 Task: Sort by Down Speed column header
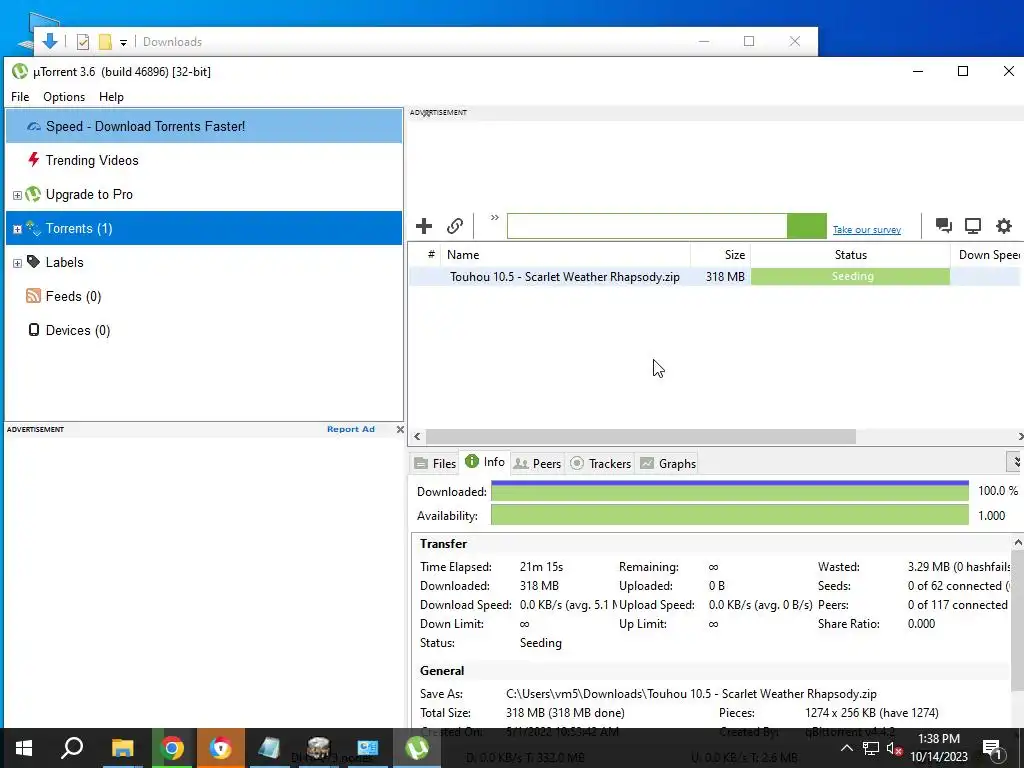point(987,255)
